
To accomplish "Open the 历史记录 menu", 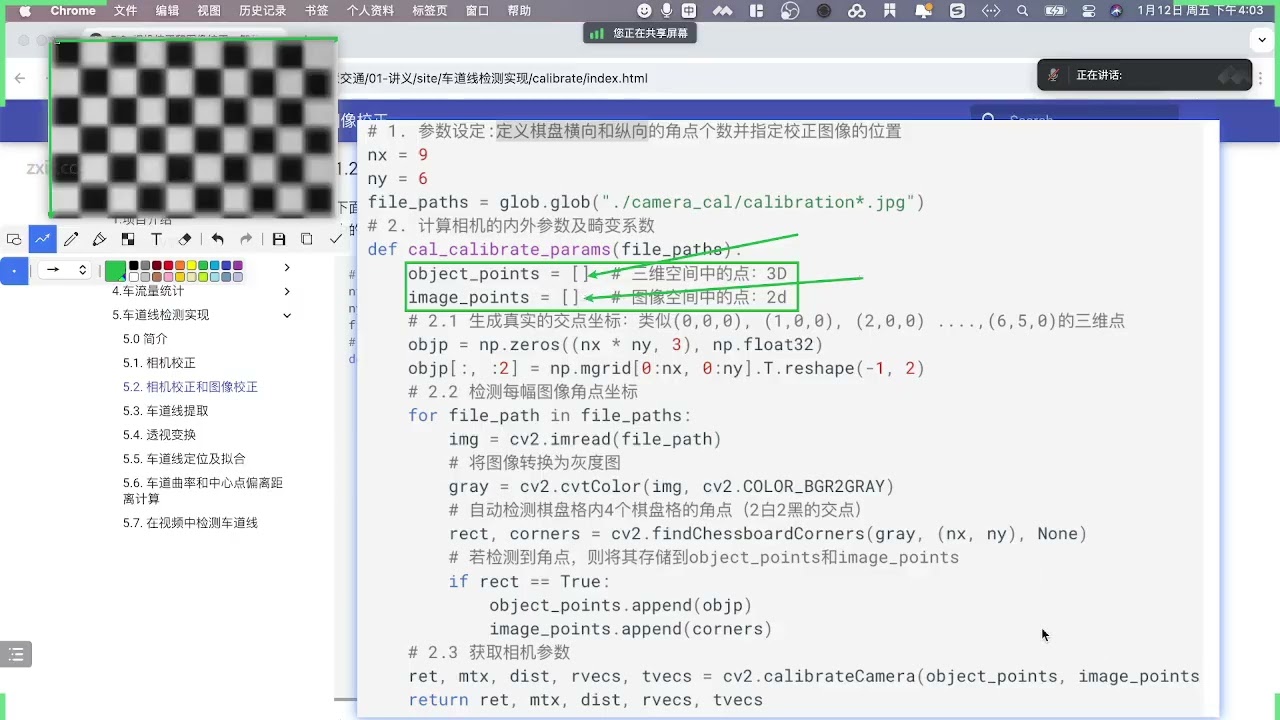I will [263, 11].
